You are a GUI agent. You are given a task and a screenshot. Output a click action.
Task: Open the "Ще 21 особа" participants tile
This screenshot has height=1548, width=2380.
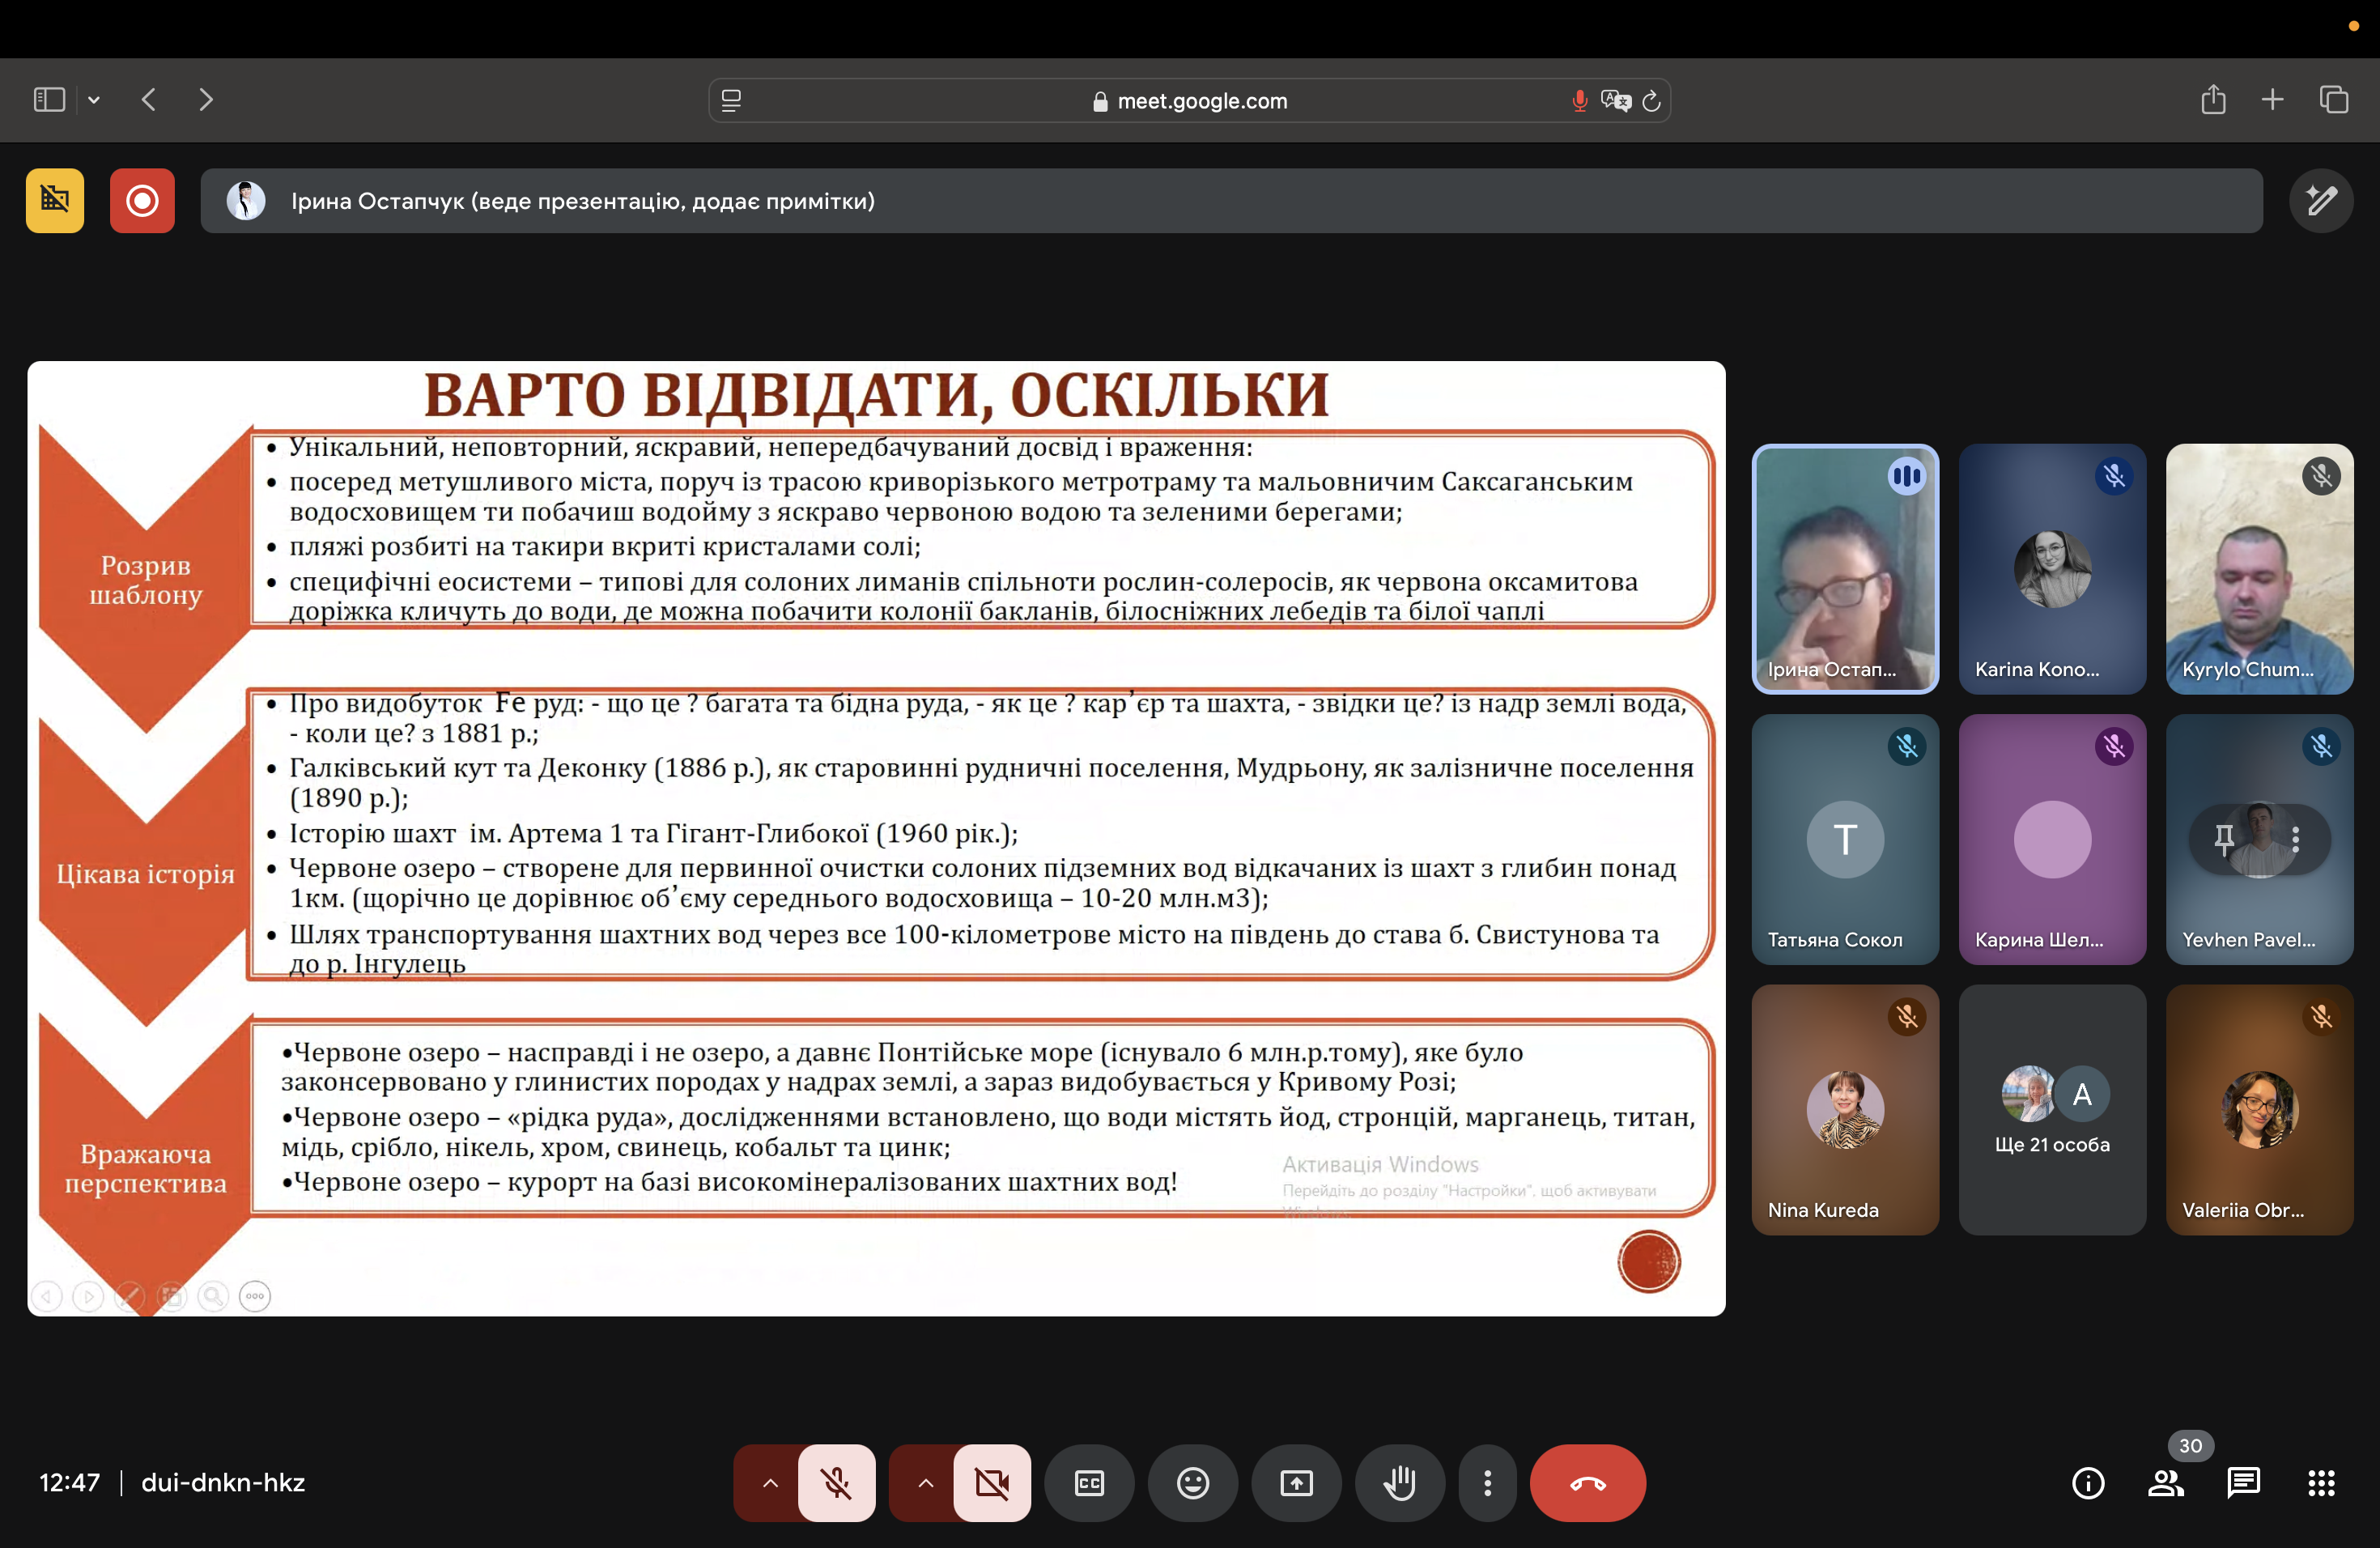tap(2051, 1110)
